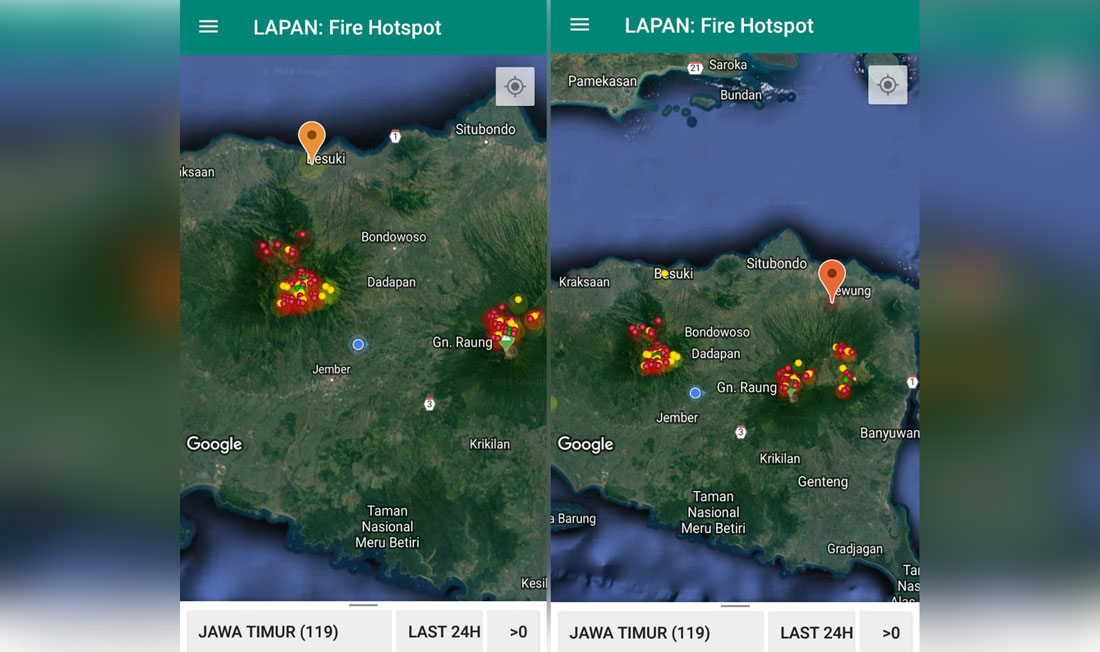Click the Bundan label on right map
This screenshot has width=1100, height=652.
click(x=741, y=95)
